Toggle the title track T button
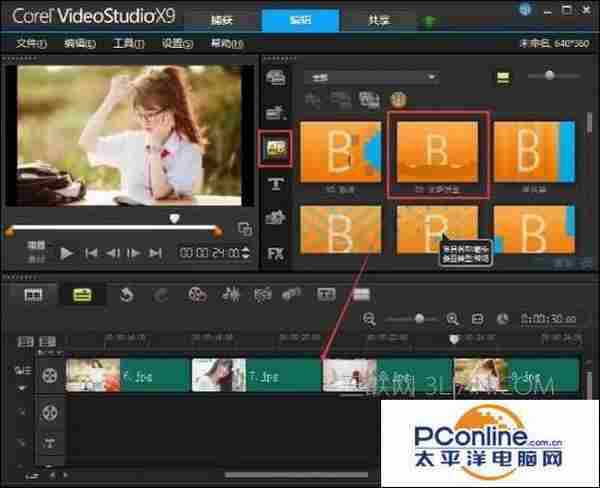 pyautogui.click(x=50, y=443)
